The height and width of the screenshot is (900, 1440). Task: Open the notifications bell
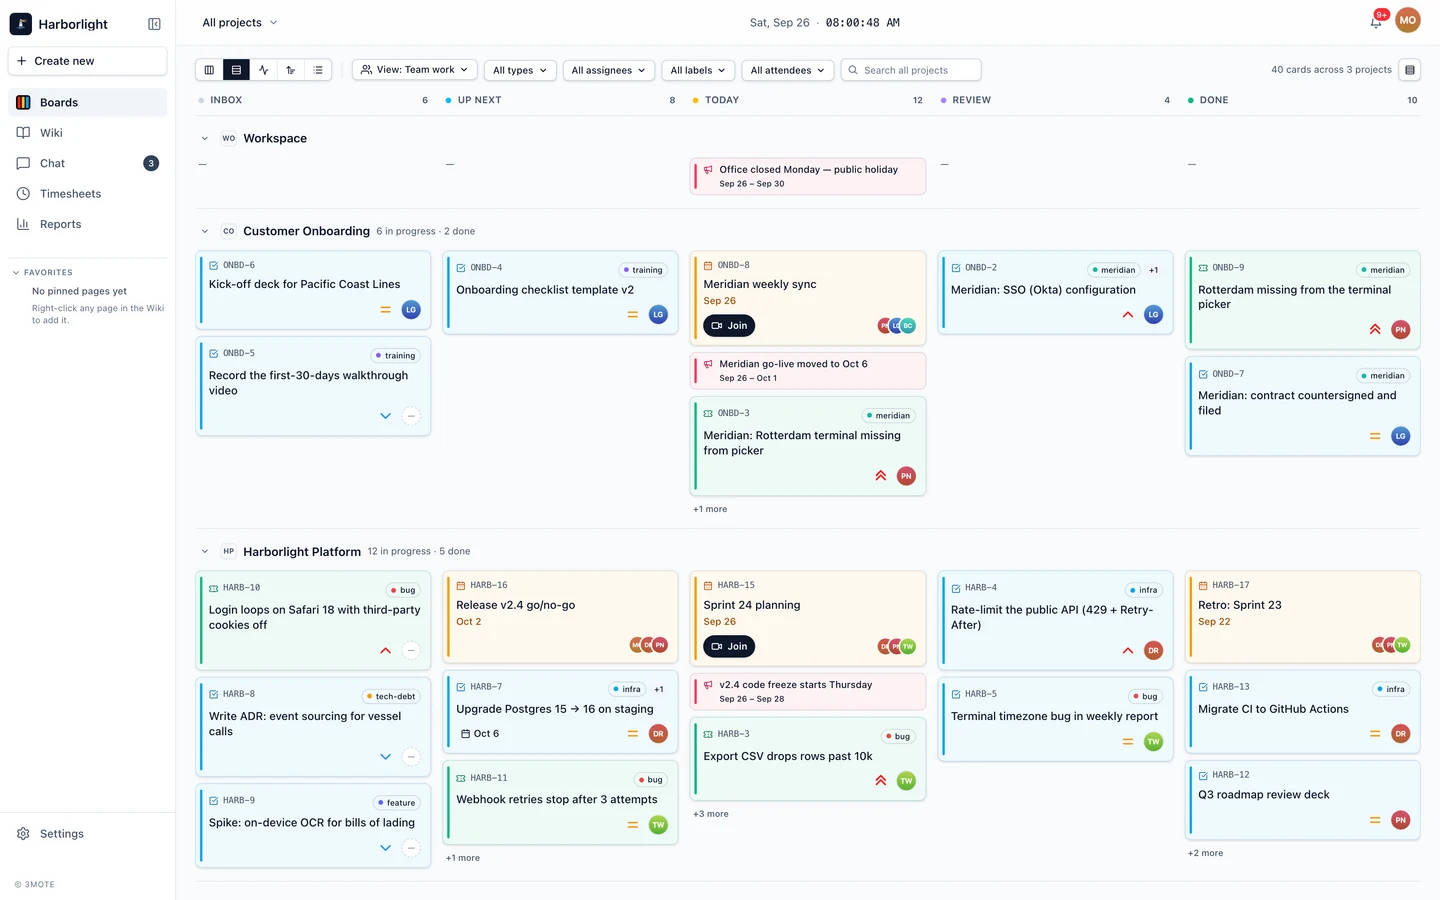tap(1376, 21)
